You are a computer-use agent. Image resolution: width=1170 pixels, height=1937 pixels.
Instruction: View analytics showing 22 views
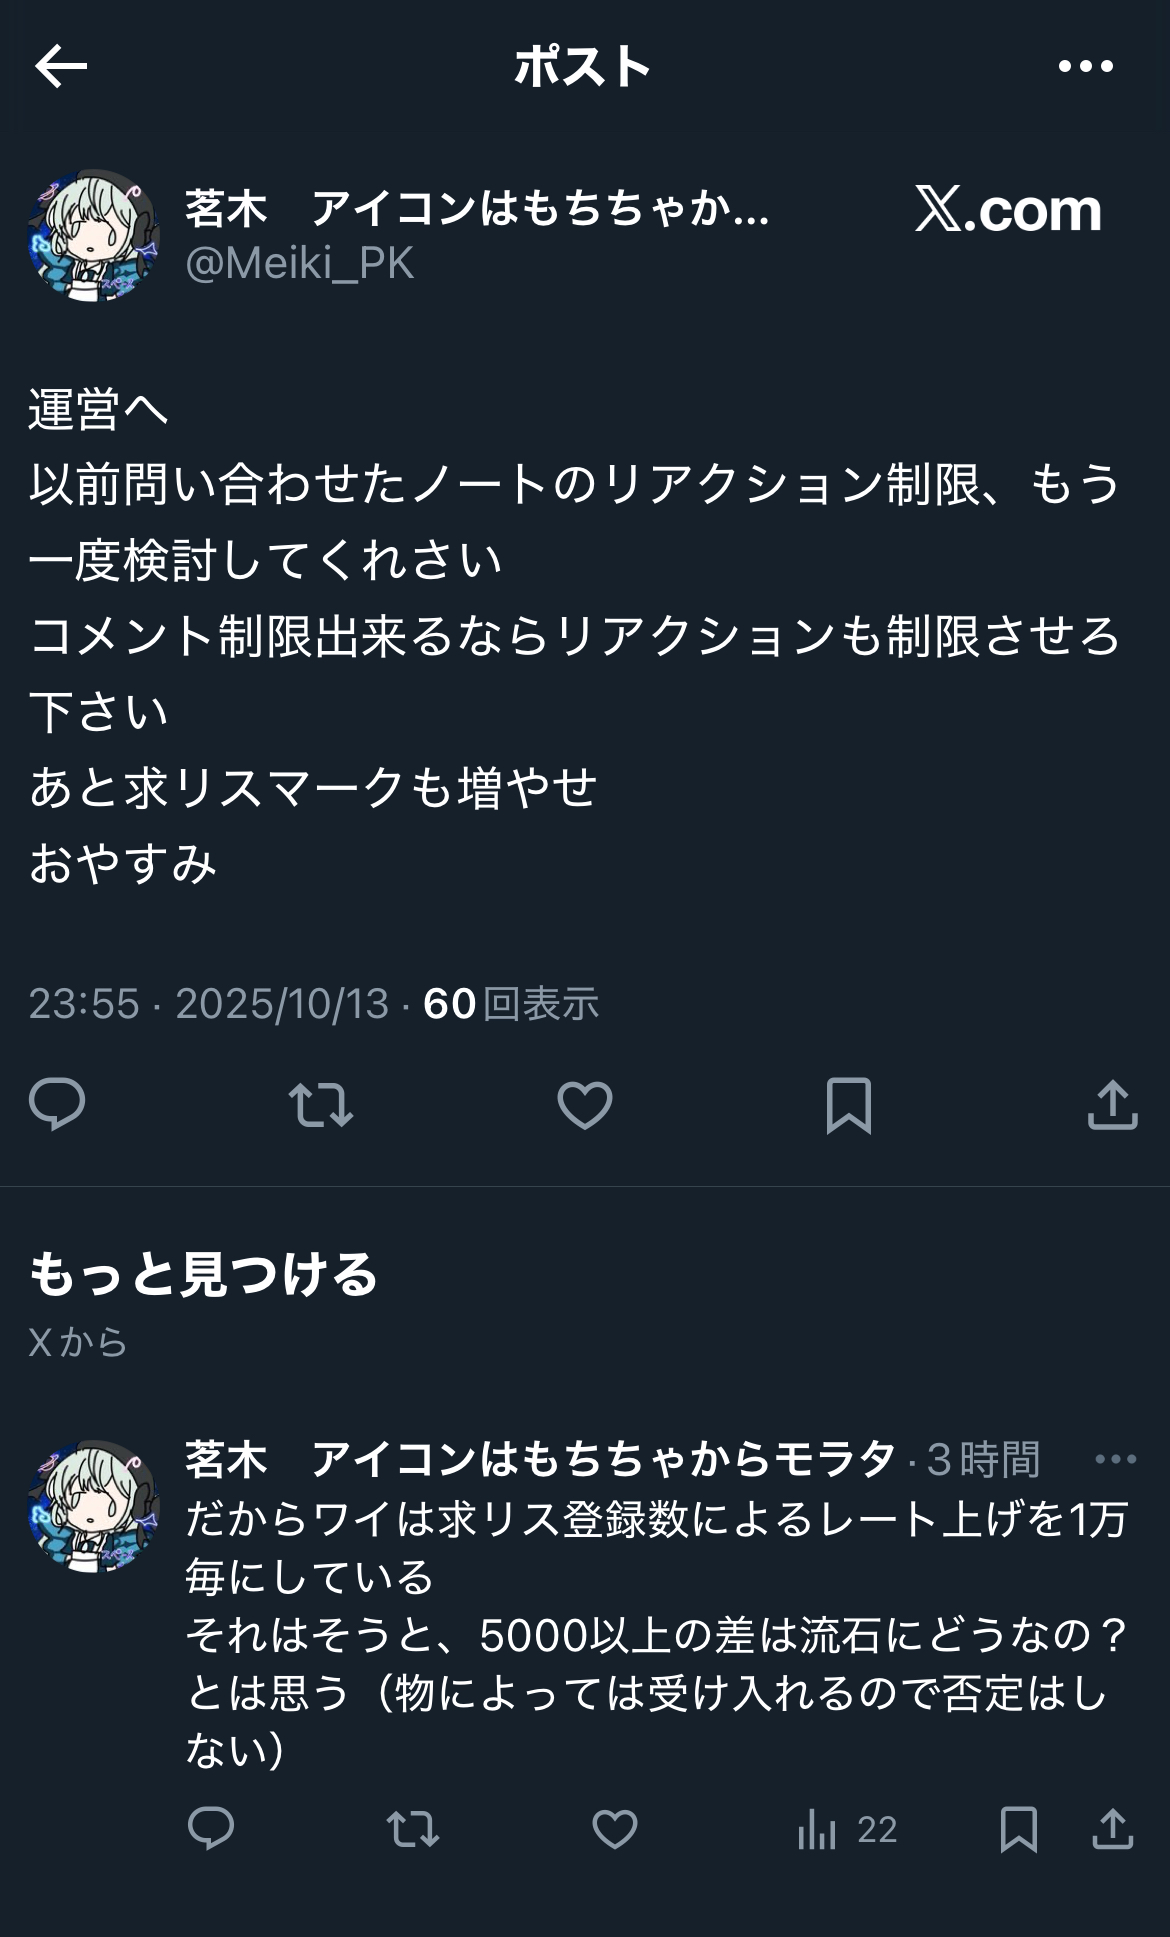coord(847,1830)
